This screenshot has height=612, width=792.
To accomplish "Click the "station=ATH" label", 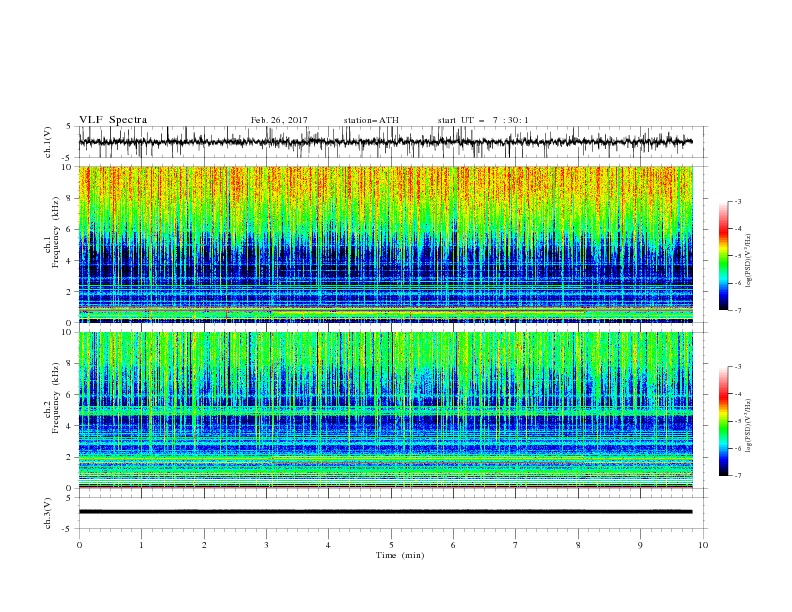I will pyautogui.click(x=371, y=120).
